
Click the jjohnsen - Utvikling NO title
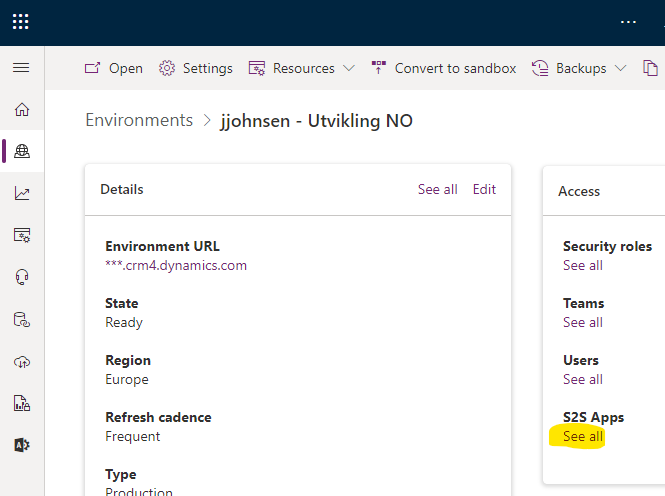(316, 121)
